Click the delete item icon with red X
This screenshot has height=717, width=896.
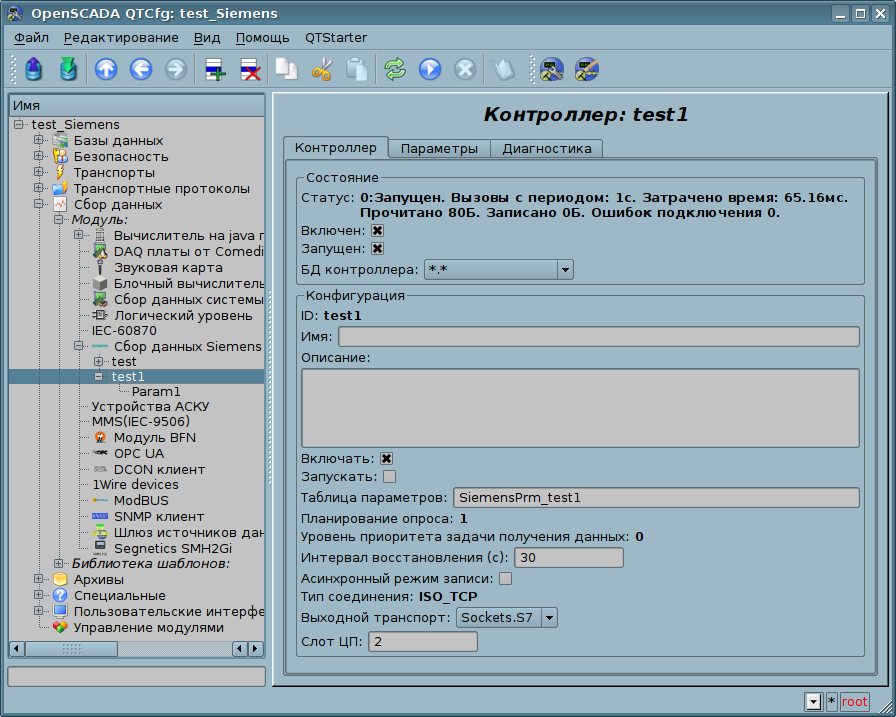(x=250, y=69)
